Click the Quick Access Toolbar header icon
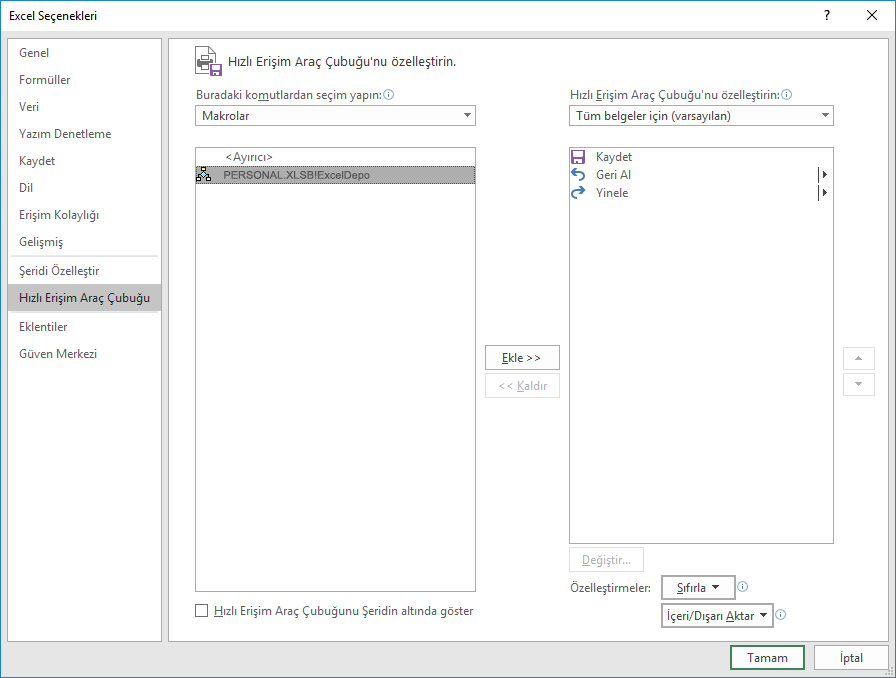The image size is (896, 678). (208, 61)
